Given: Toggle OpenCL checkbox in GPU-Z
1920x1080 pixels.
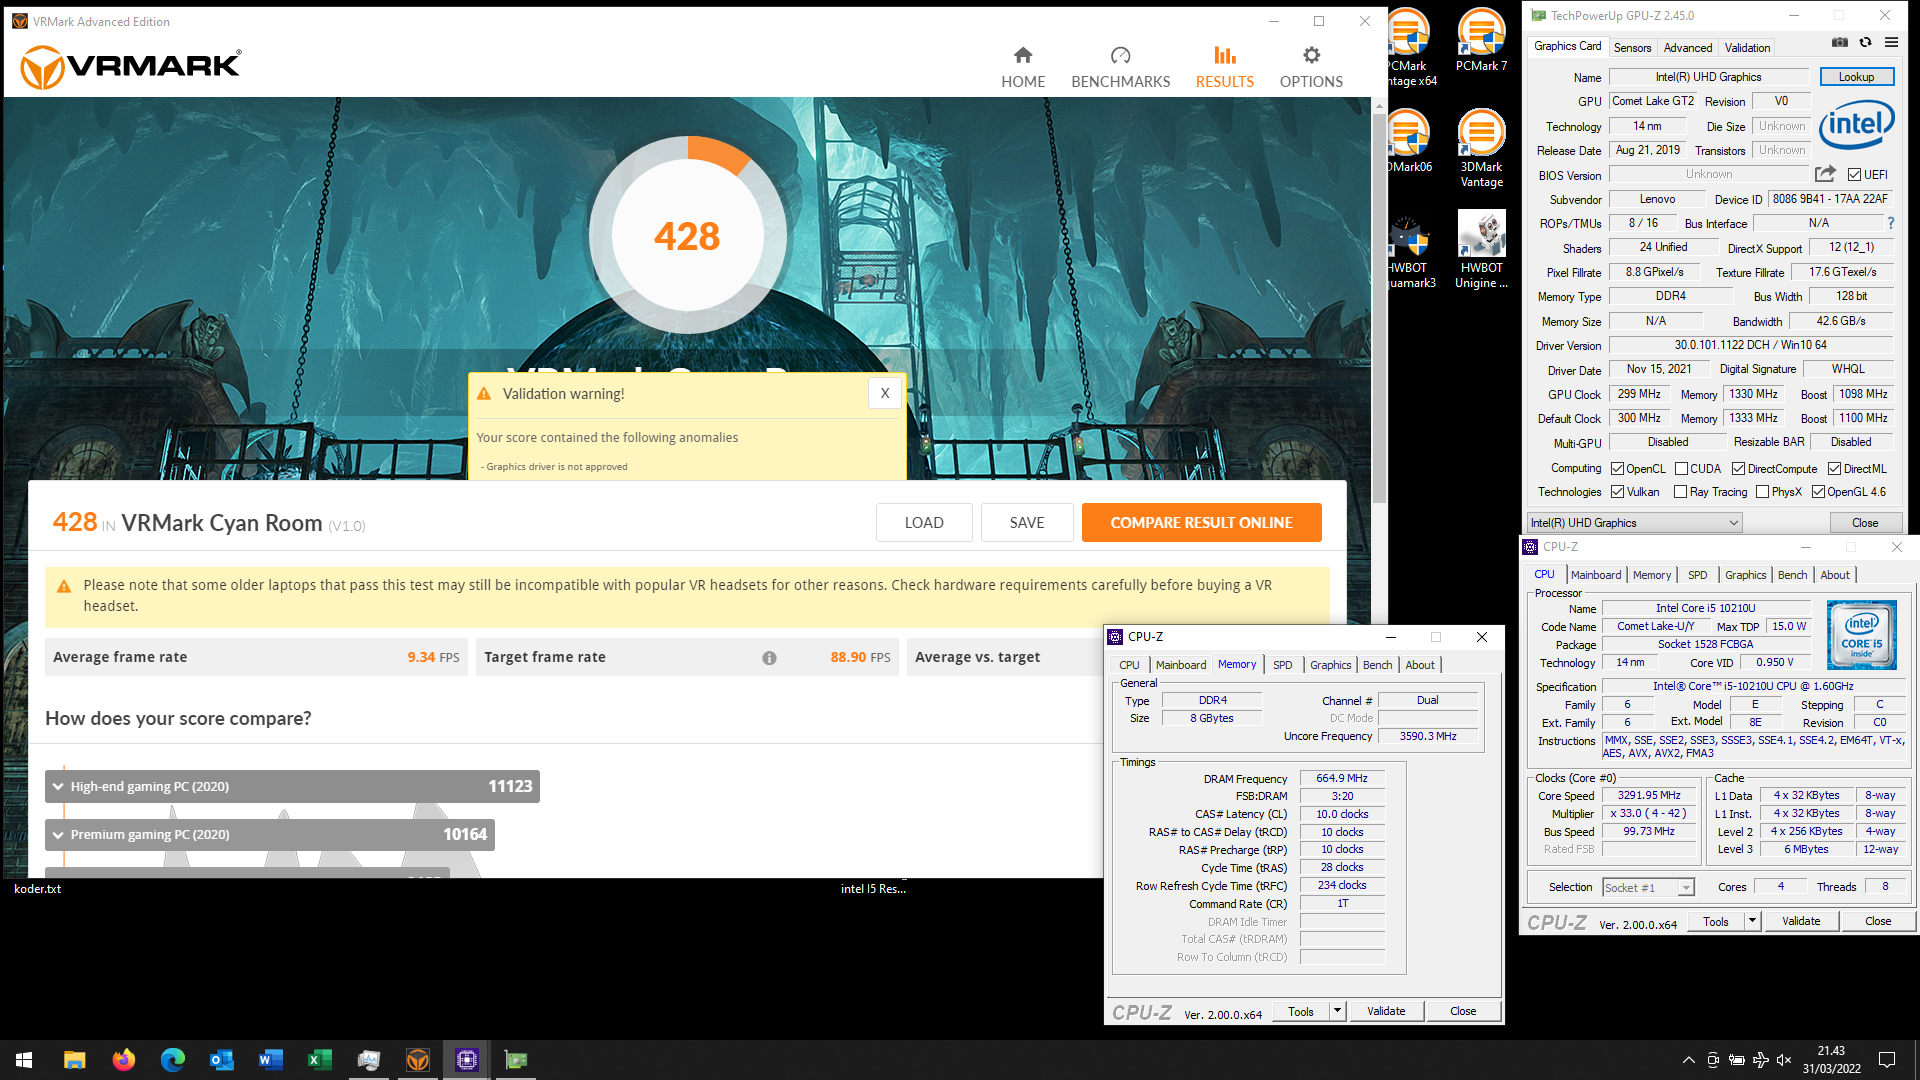Looking at the screenshot, I should coord(1617,469).
